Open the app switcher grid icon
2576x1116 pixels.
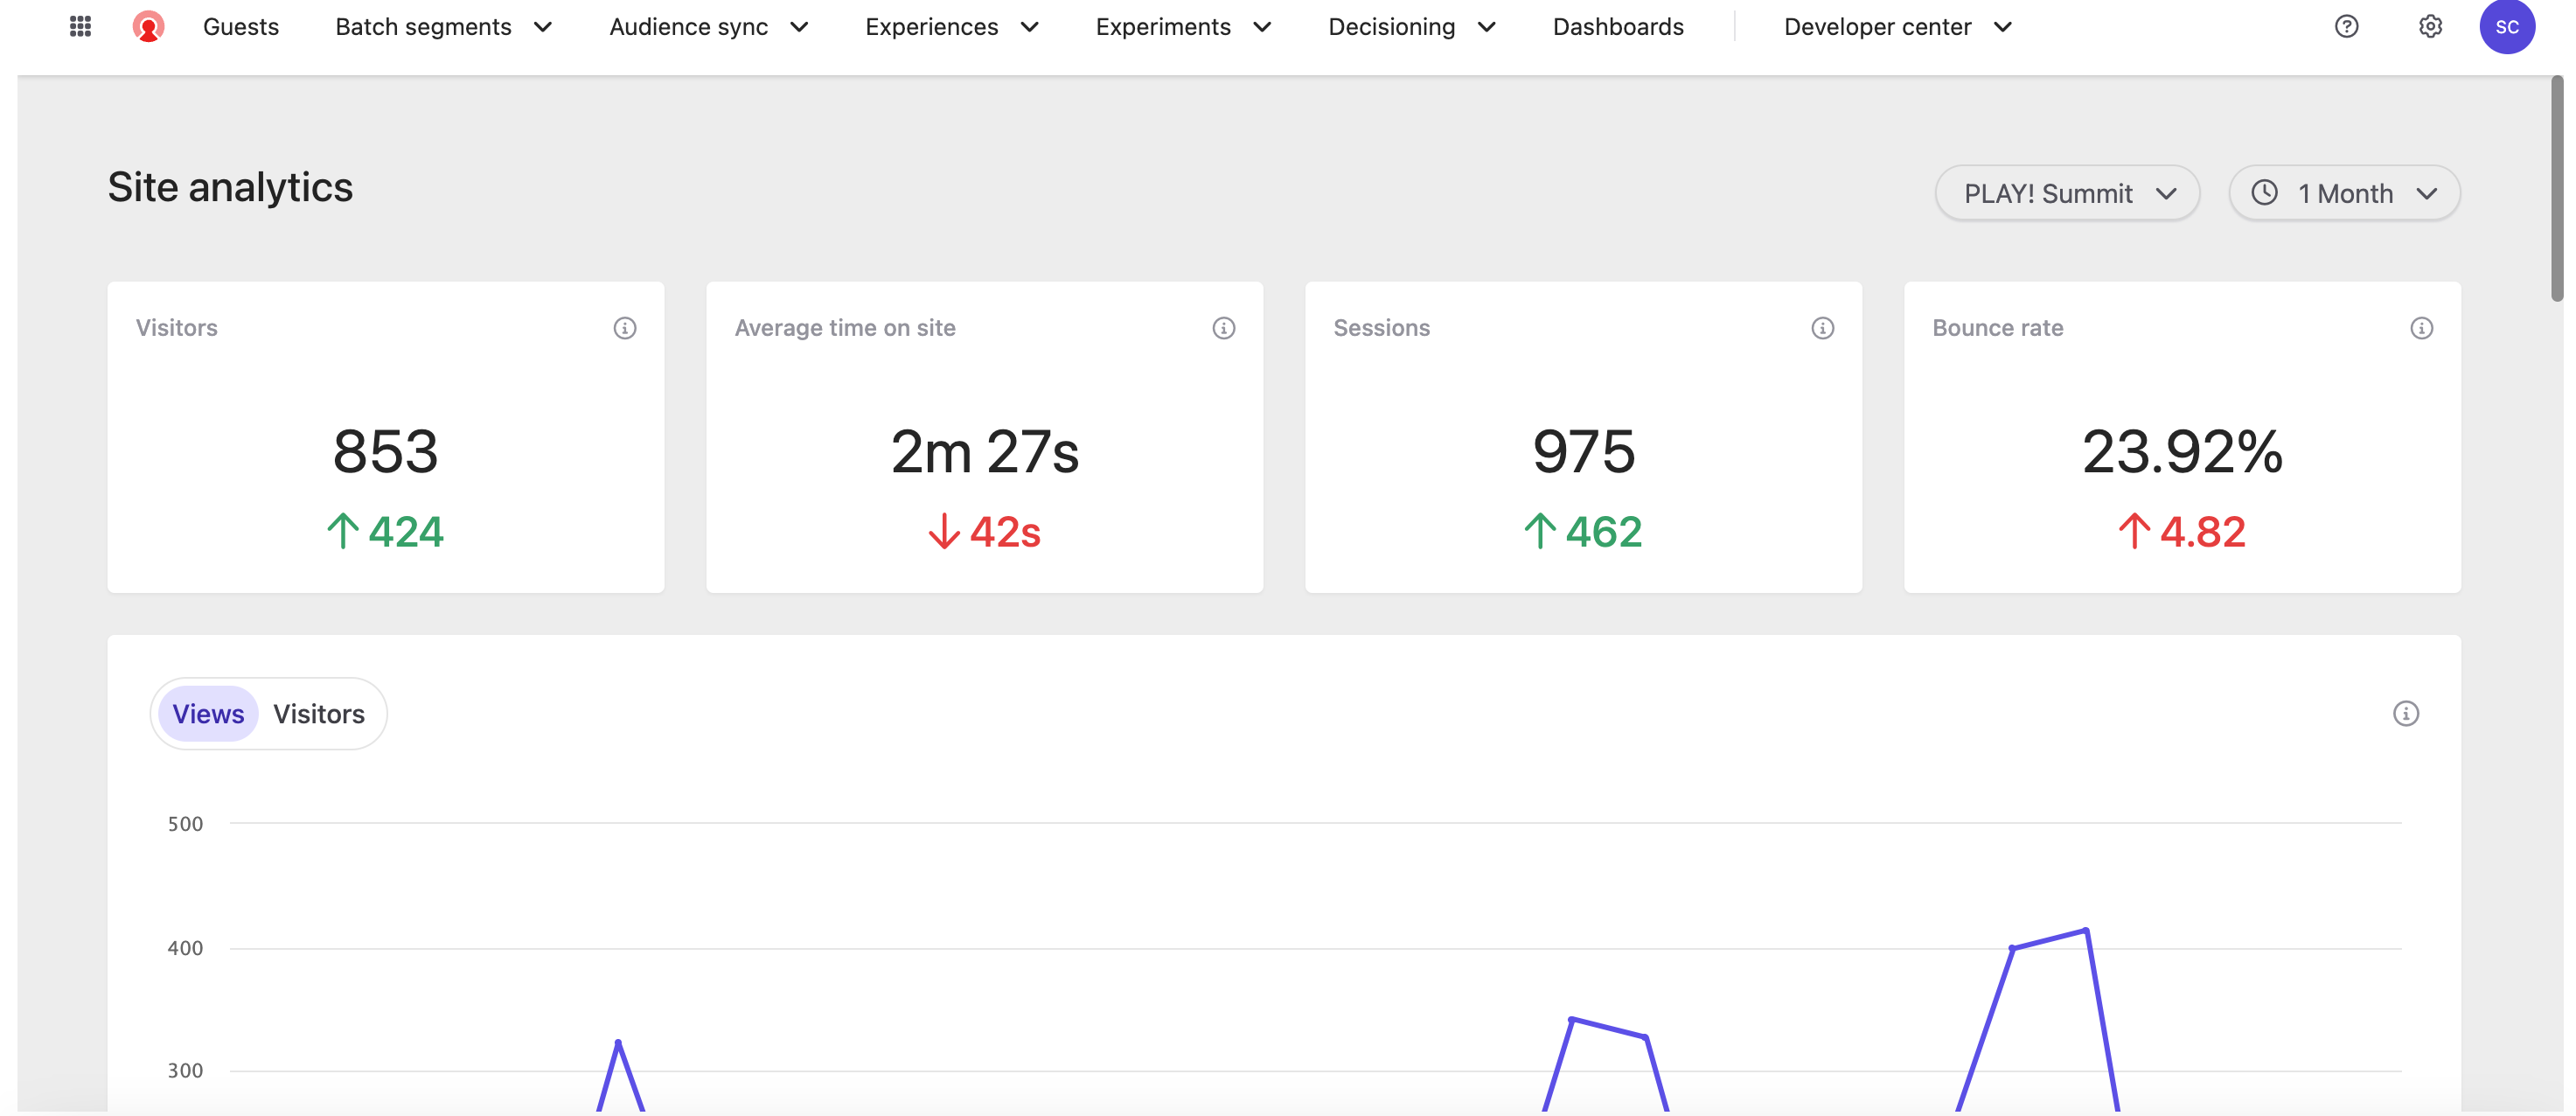pyautogui.click(x=80, y=27)
